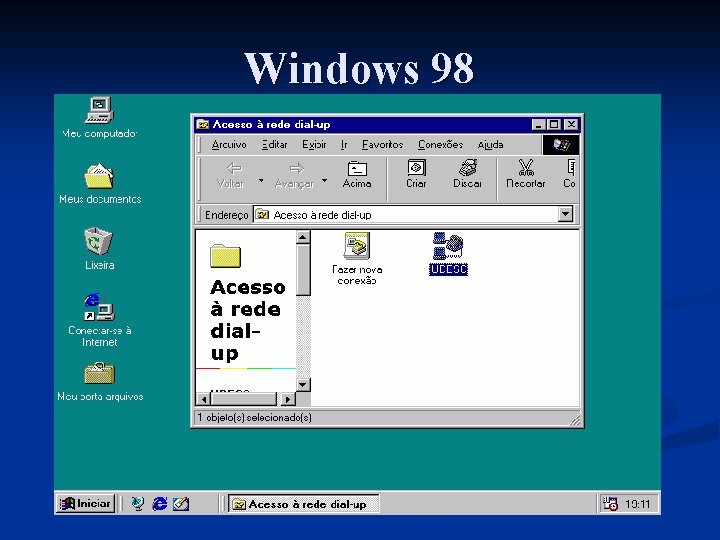Image resolution: width=720 pixels, height=540 pixels.
Task: Click the Windows logo throbber
Action: [561, 145]
